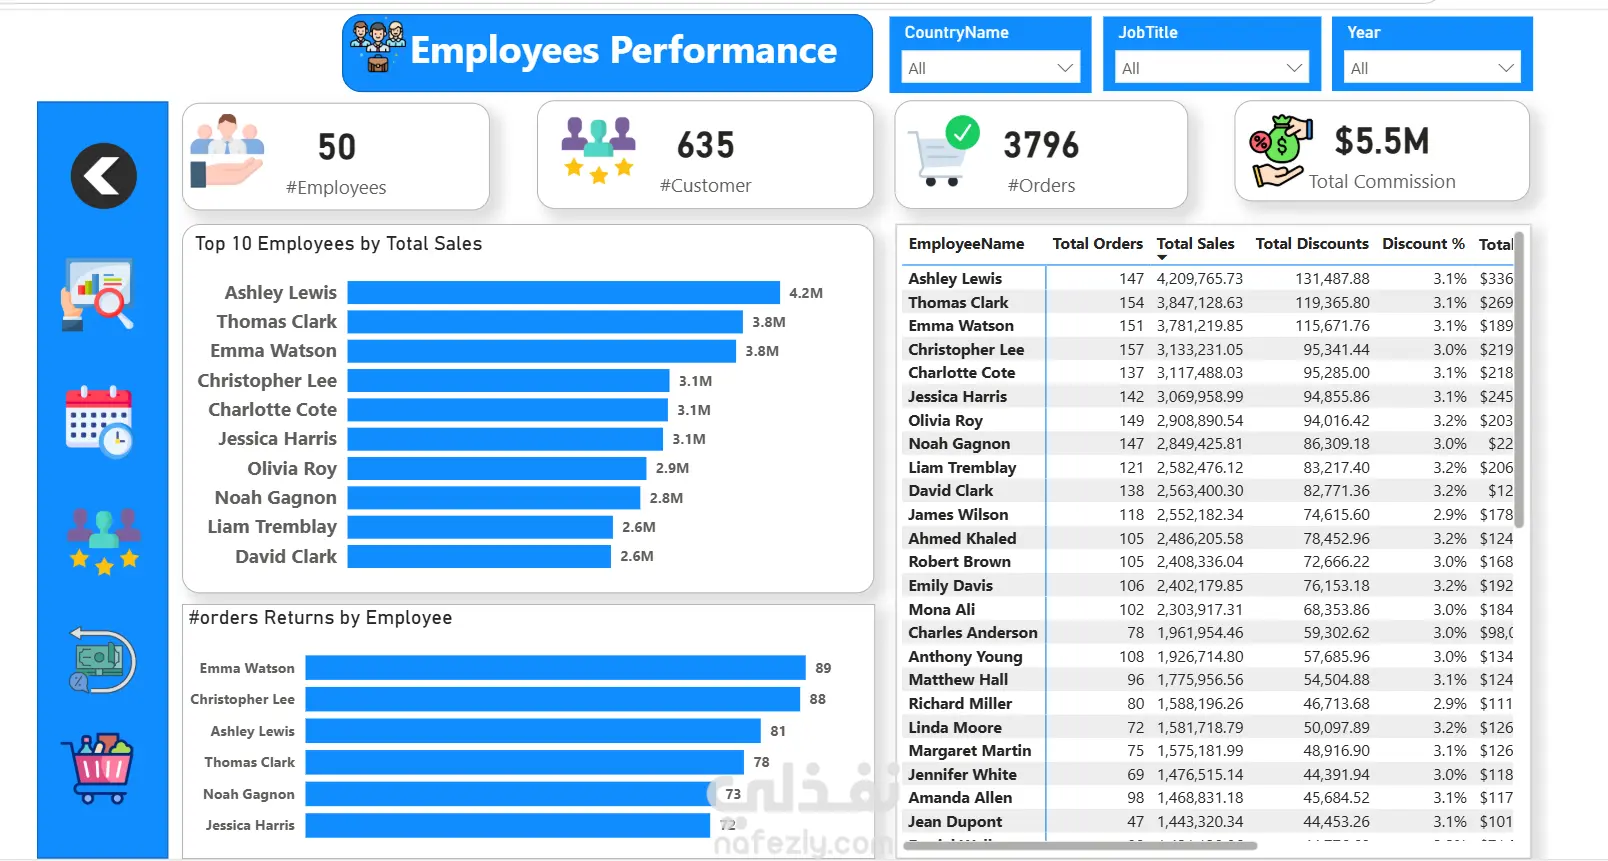Select Liam Tremblay bar in Top 10 chart

pyautogui.click(x=480, y=527)
